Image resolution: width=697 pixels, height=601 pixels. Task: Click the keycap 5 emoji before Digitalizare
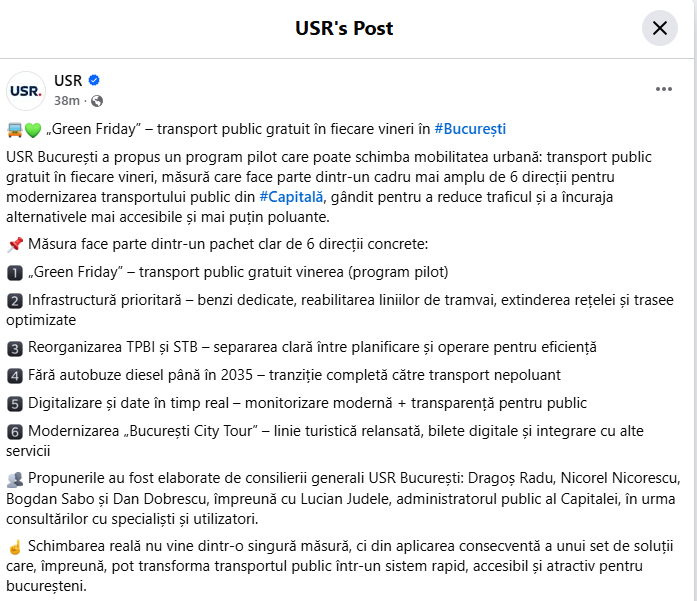pos(14,404)
